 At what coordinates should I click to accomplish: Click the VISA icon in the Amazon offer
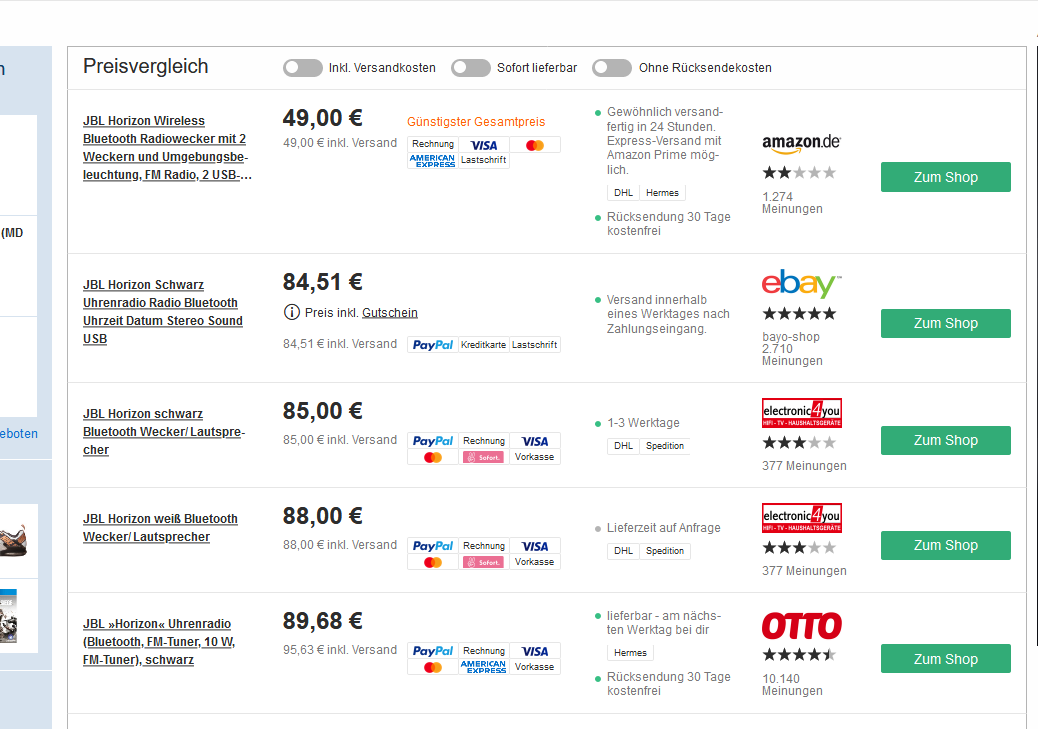[484, 145]
